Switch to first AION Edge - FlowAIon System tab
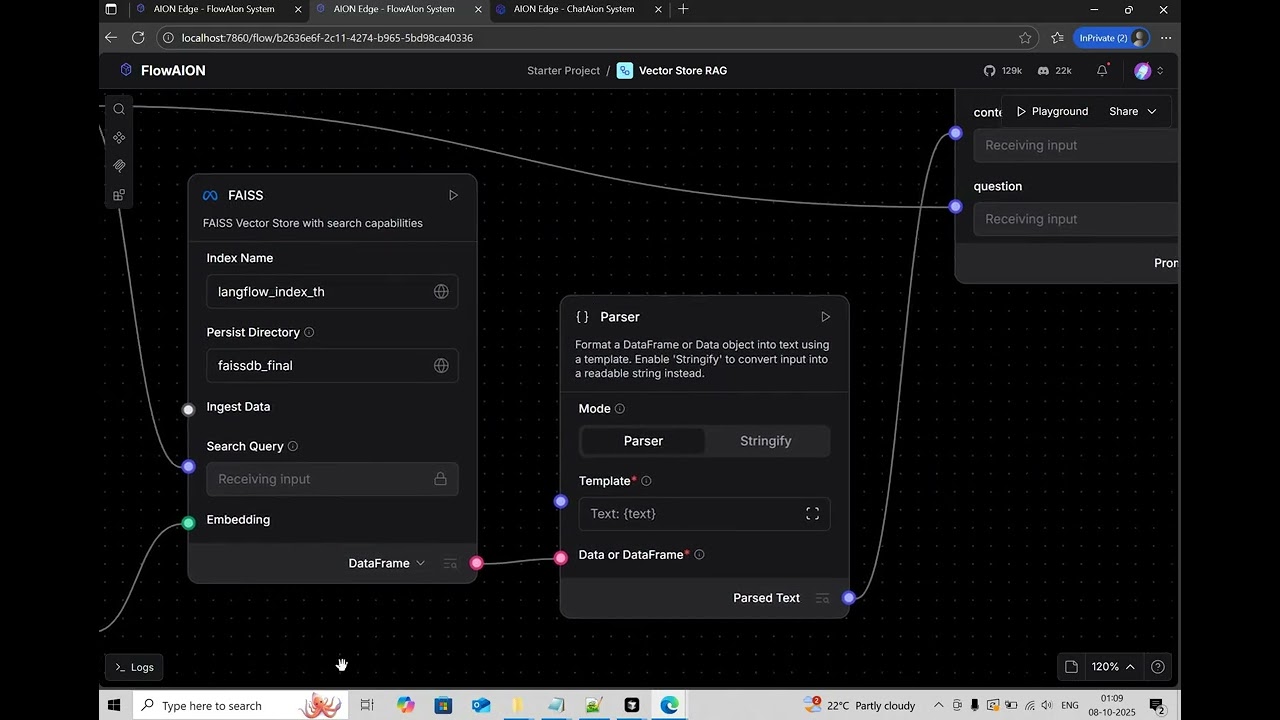Screen dimensions: 1280x720 [x=214, y=10]
